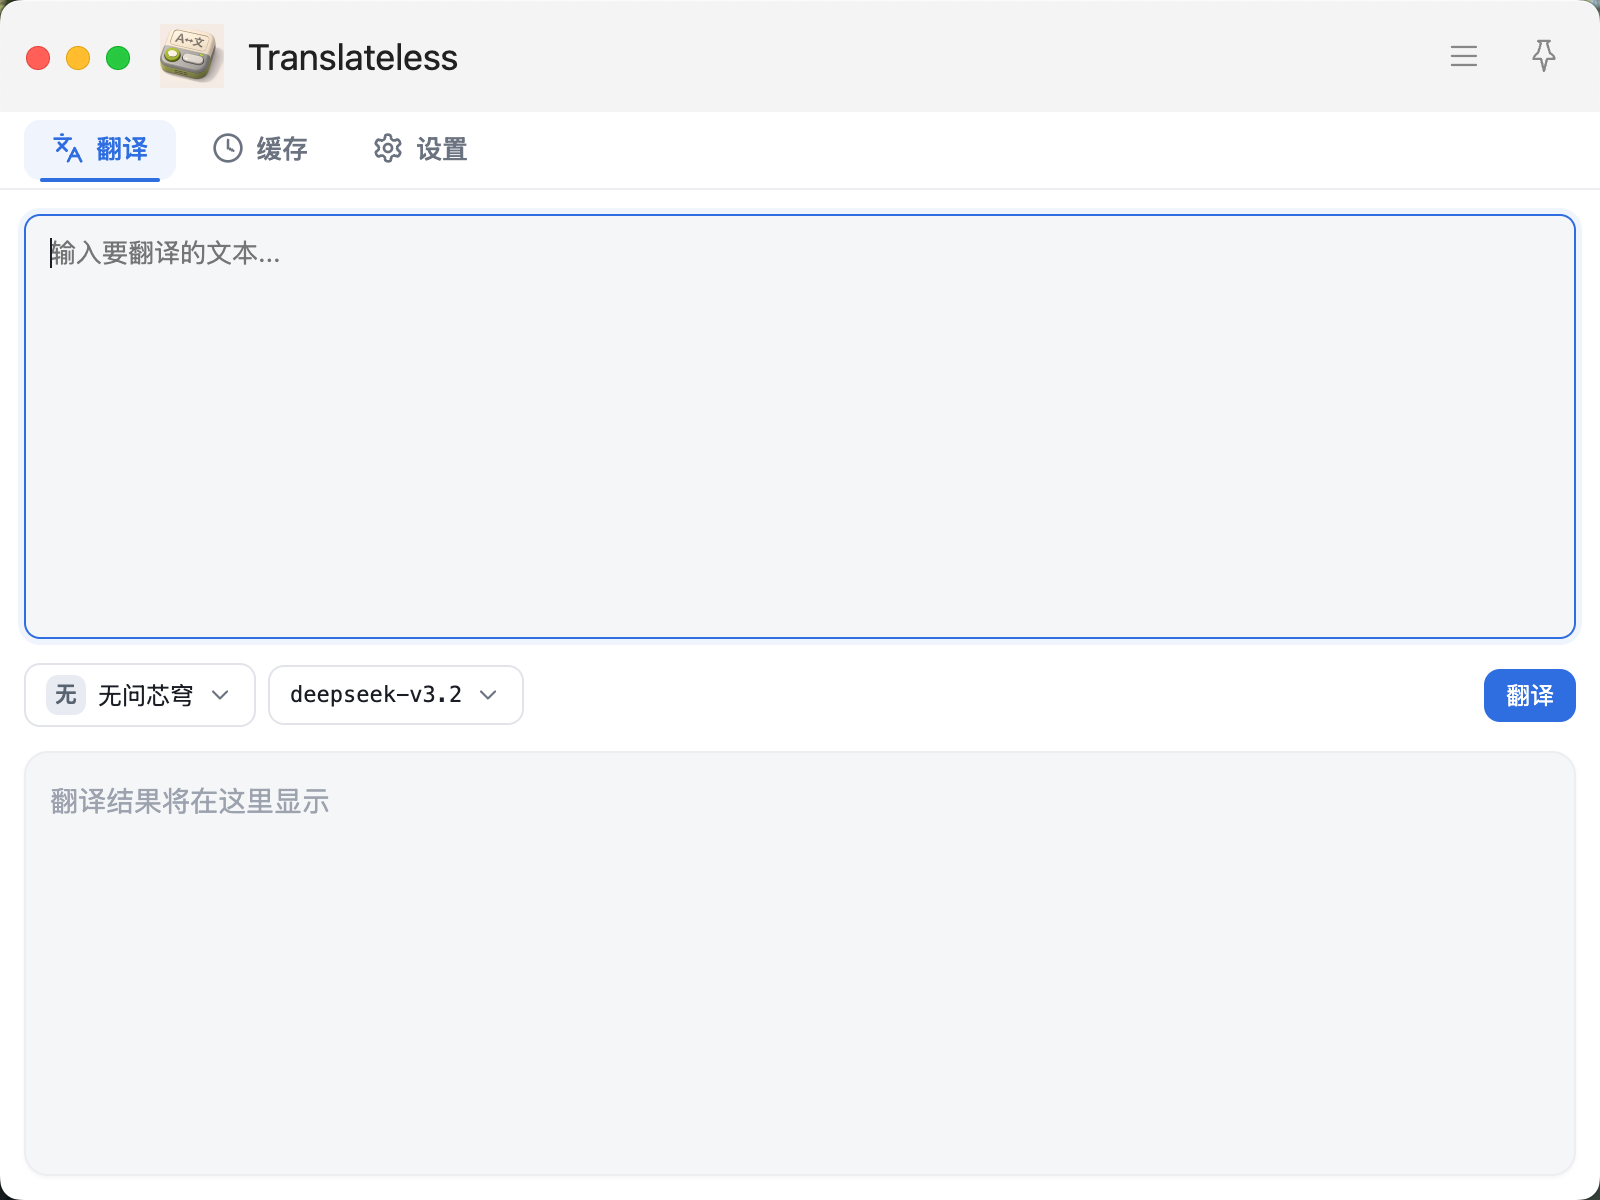Image resolution: width=1600 pixels, height=1200 pixels.
Task: Open the deepseek-v3.2 model dropdown
Action: [376, 695]
